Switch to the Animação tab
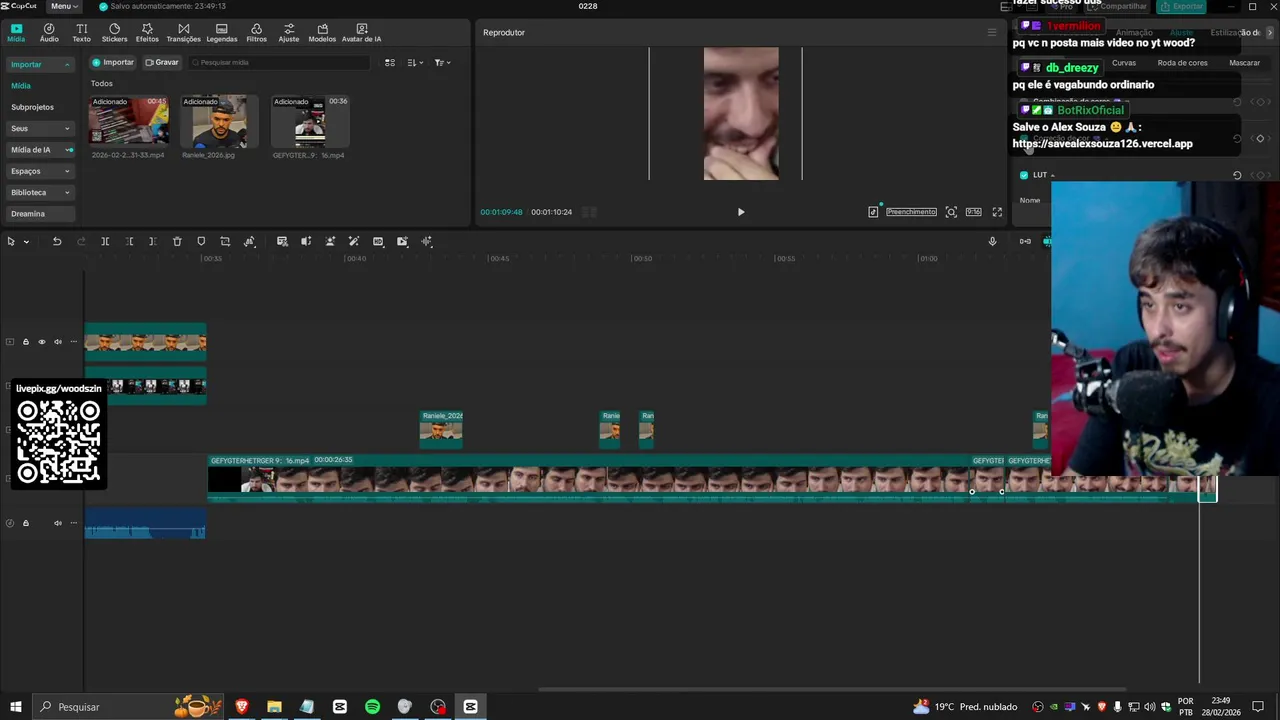Image resolution: width=1280 pixels, height=720 pixels. click(x=1134, y=32)
